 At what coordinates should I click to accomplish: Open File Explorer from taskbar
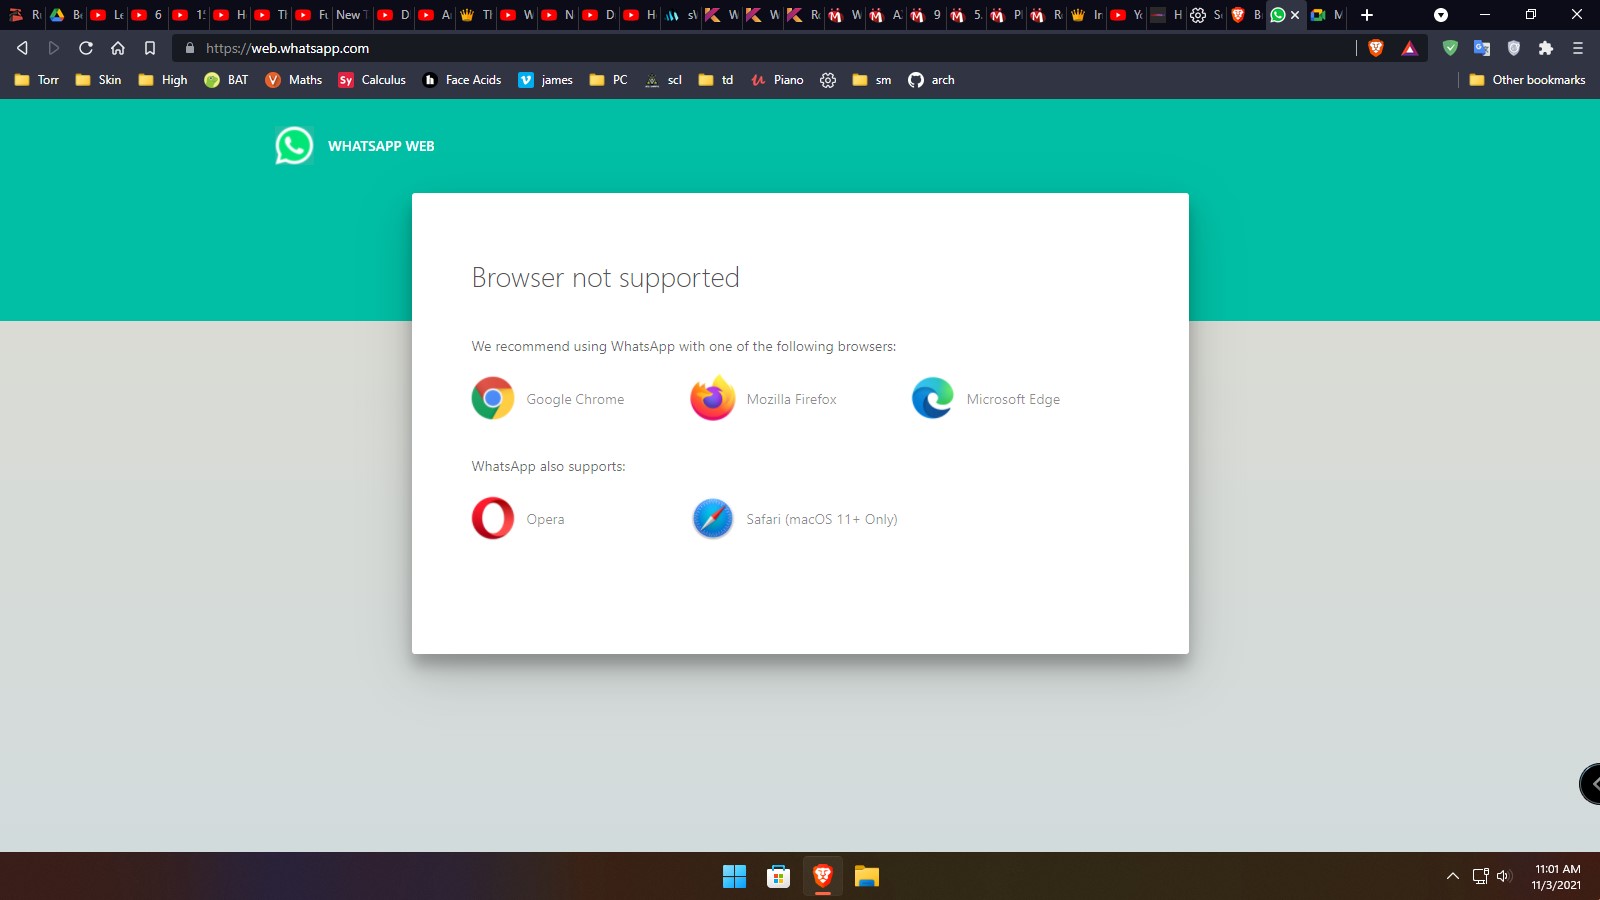click(866, 877)
